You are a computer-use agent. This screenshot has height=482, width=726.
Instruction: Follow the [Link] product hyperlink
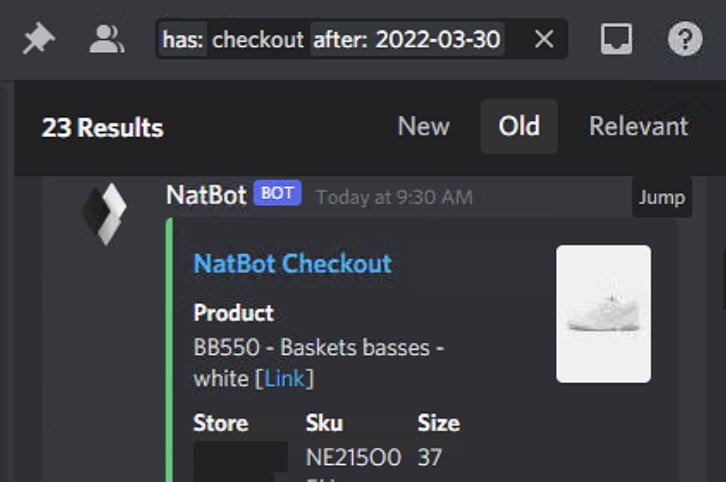284,379
